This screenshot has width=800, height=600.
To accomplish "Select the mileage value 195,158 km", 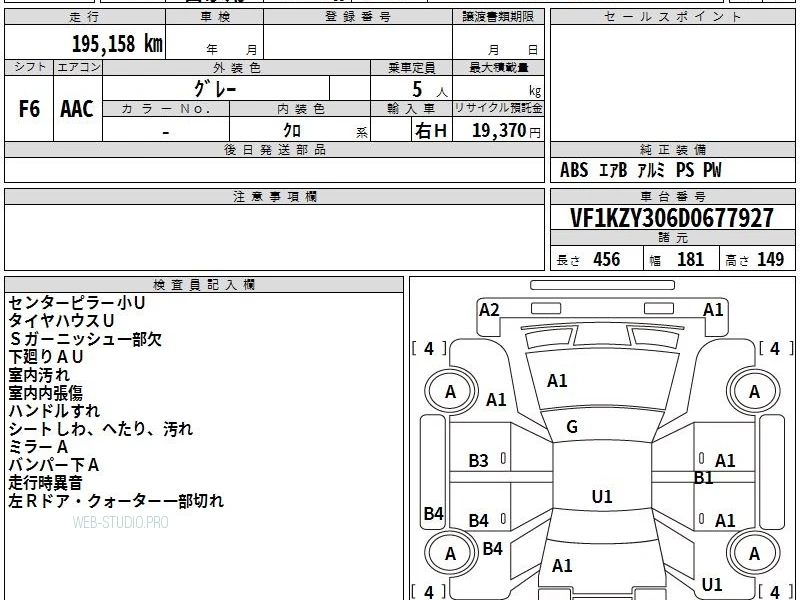I will click(117, 44).
